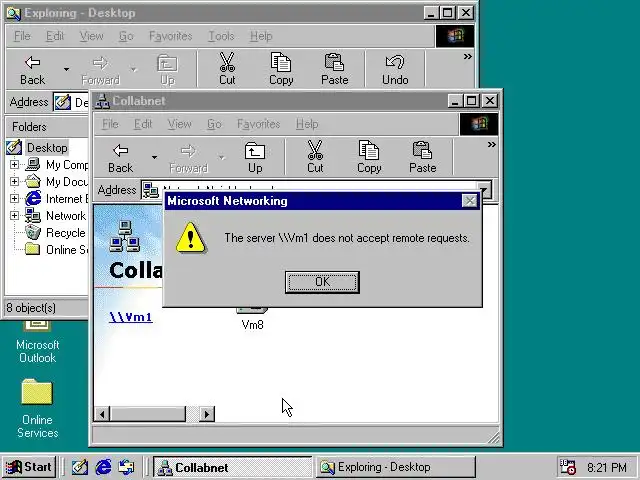Screen dimensions: 640x480
Task: Open Favorites menu in Collabnet window
Action: (x=258, y=124)
